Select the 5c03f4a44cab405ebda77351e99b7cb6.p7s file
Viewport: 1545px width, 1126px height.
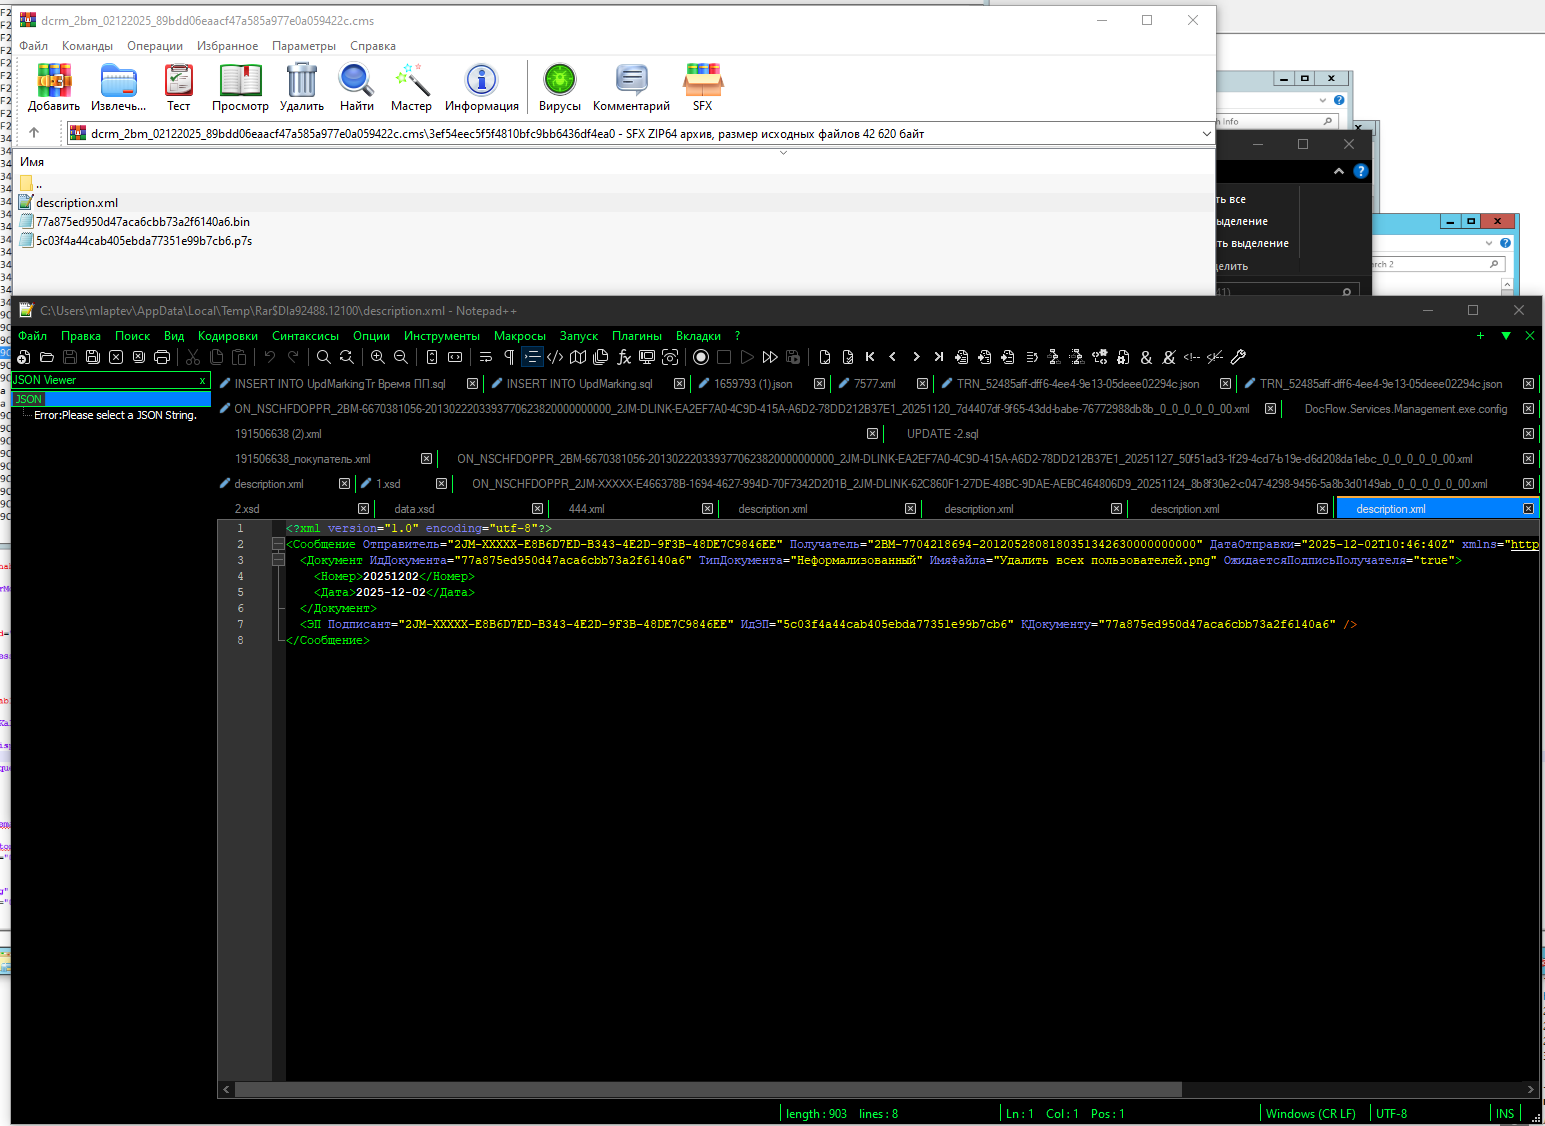tap(144, 241)
